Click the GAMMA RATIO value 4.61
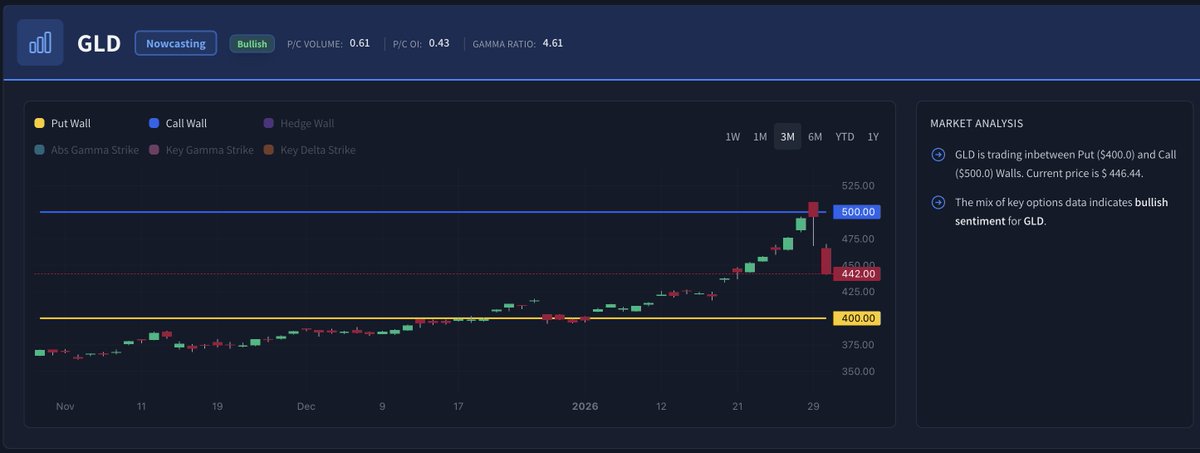 (552, 43)
